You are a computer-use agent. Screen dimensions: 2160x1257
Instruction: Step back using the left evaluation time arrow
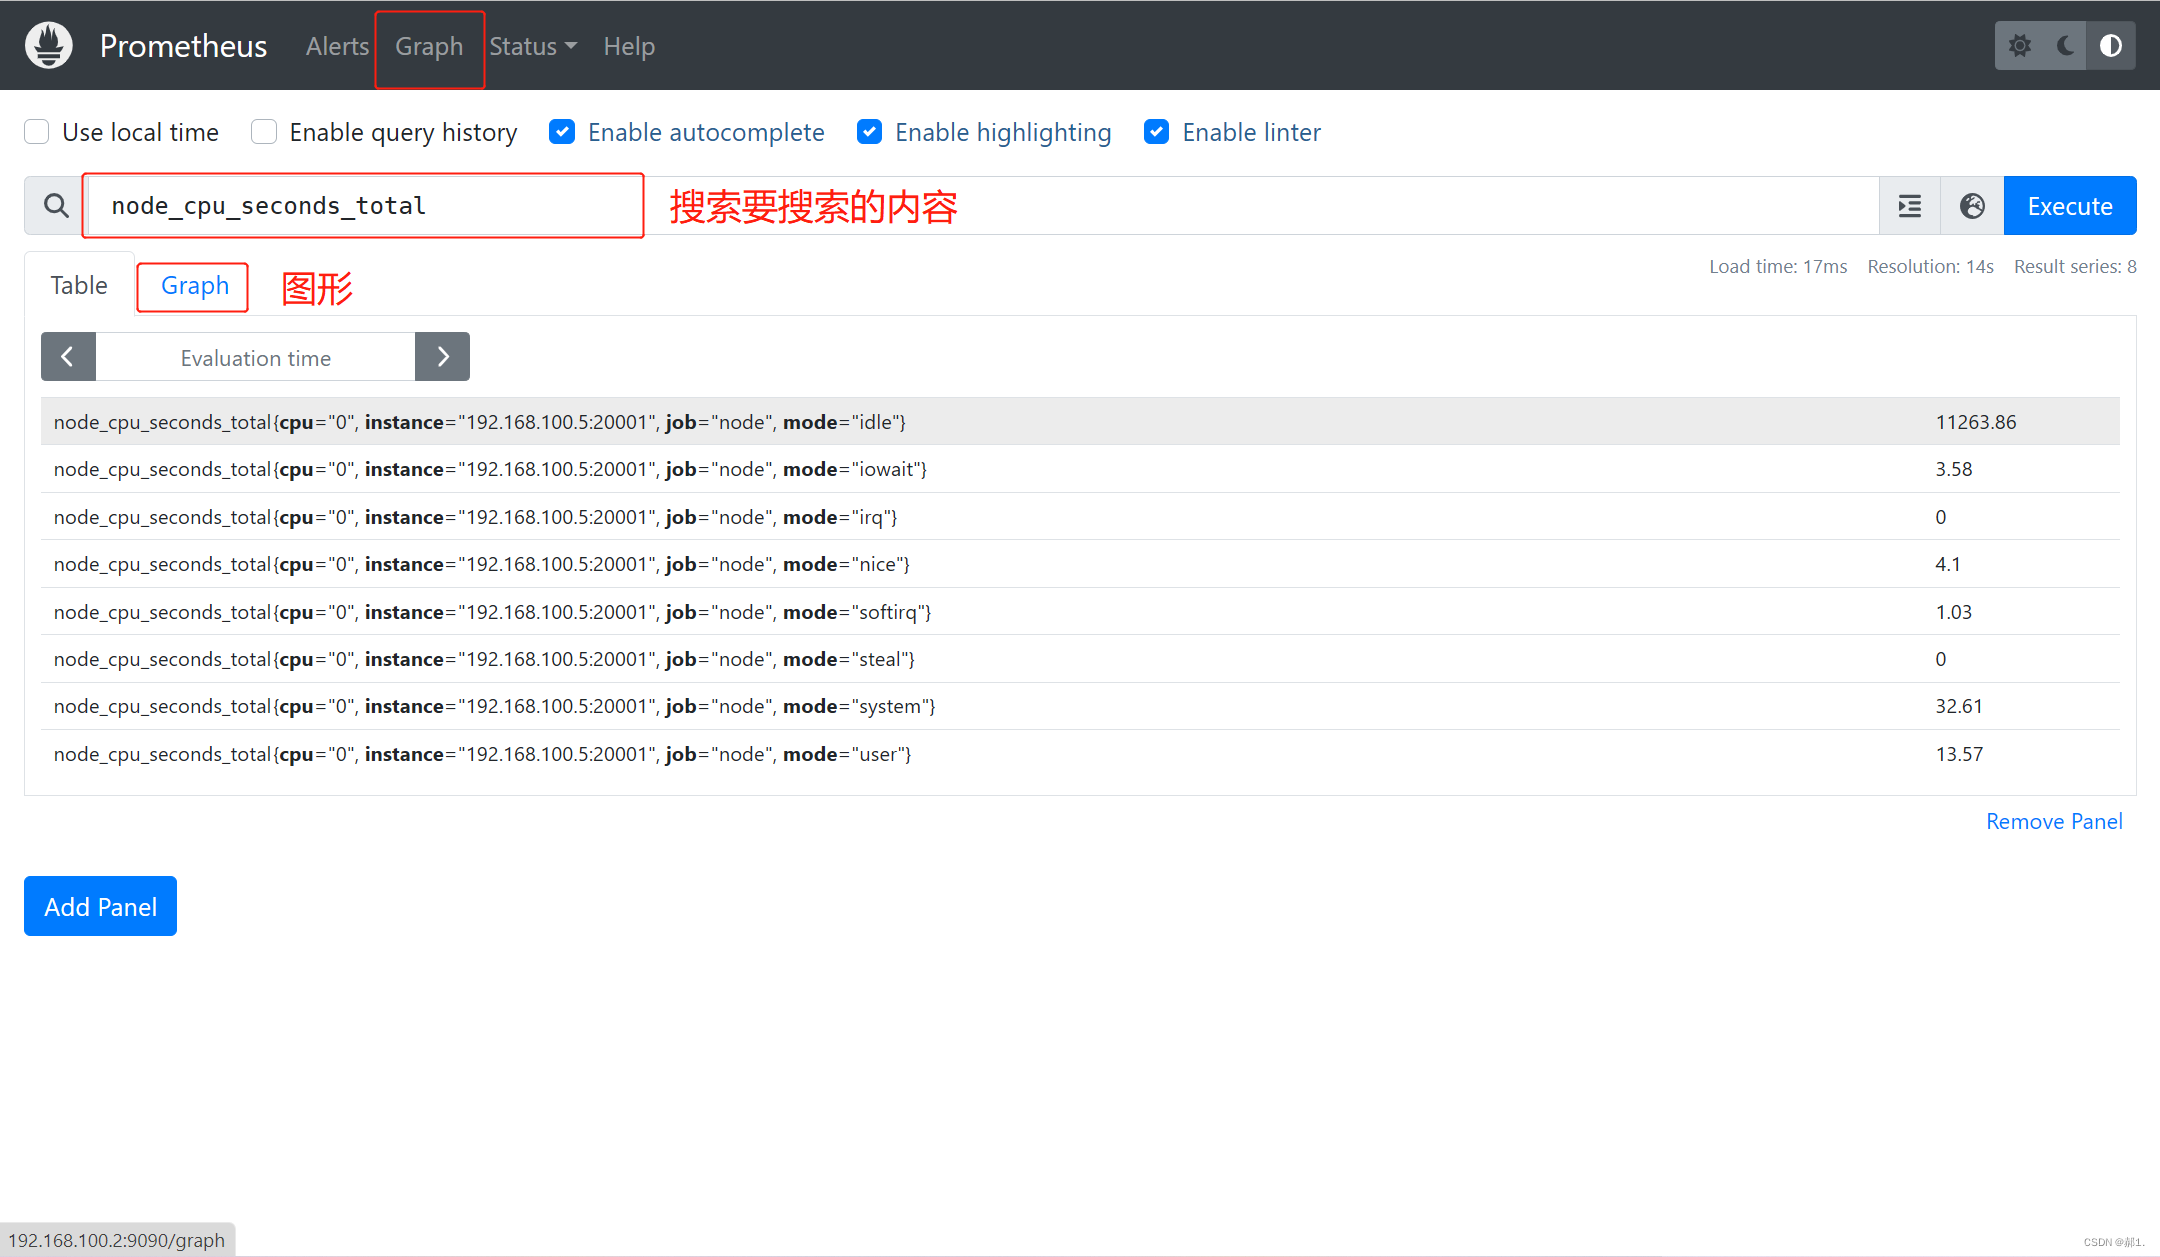[x=68, y=356]
